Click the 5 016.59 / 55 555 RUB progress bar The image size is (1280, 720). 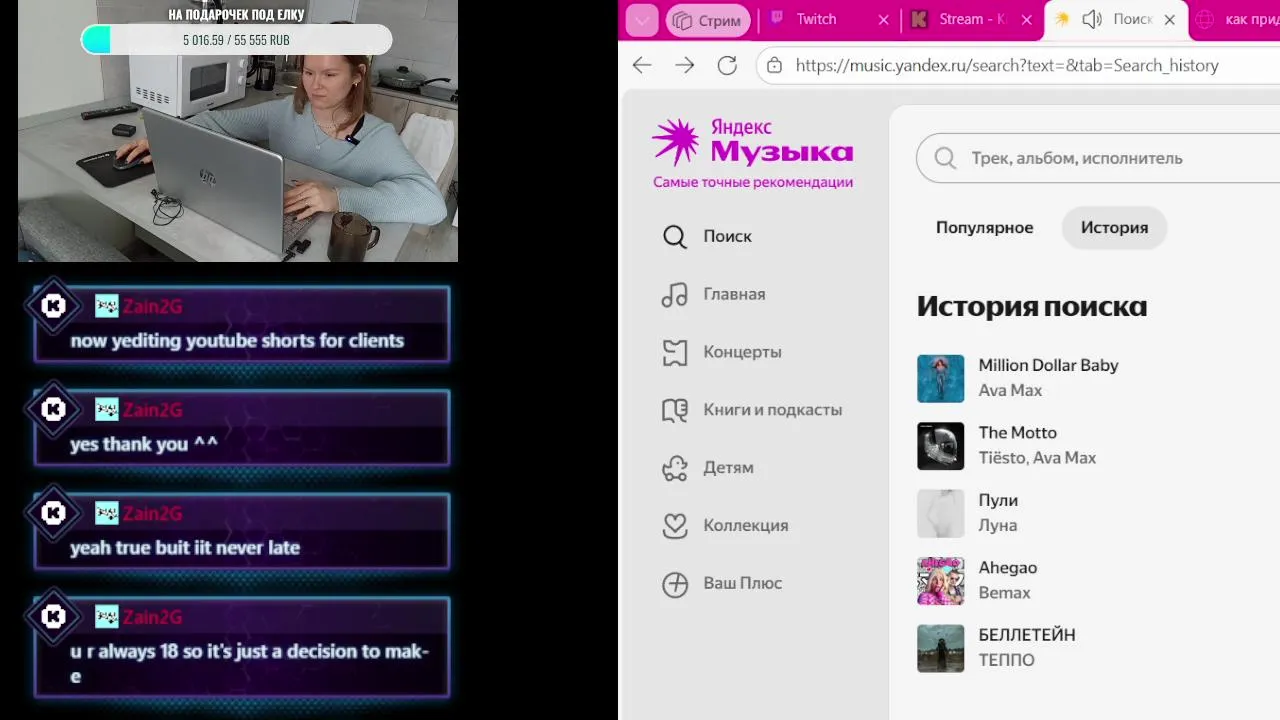coord(236,40)
